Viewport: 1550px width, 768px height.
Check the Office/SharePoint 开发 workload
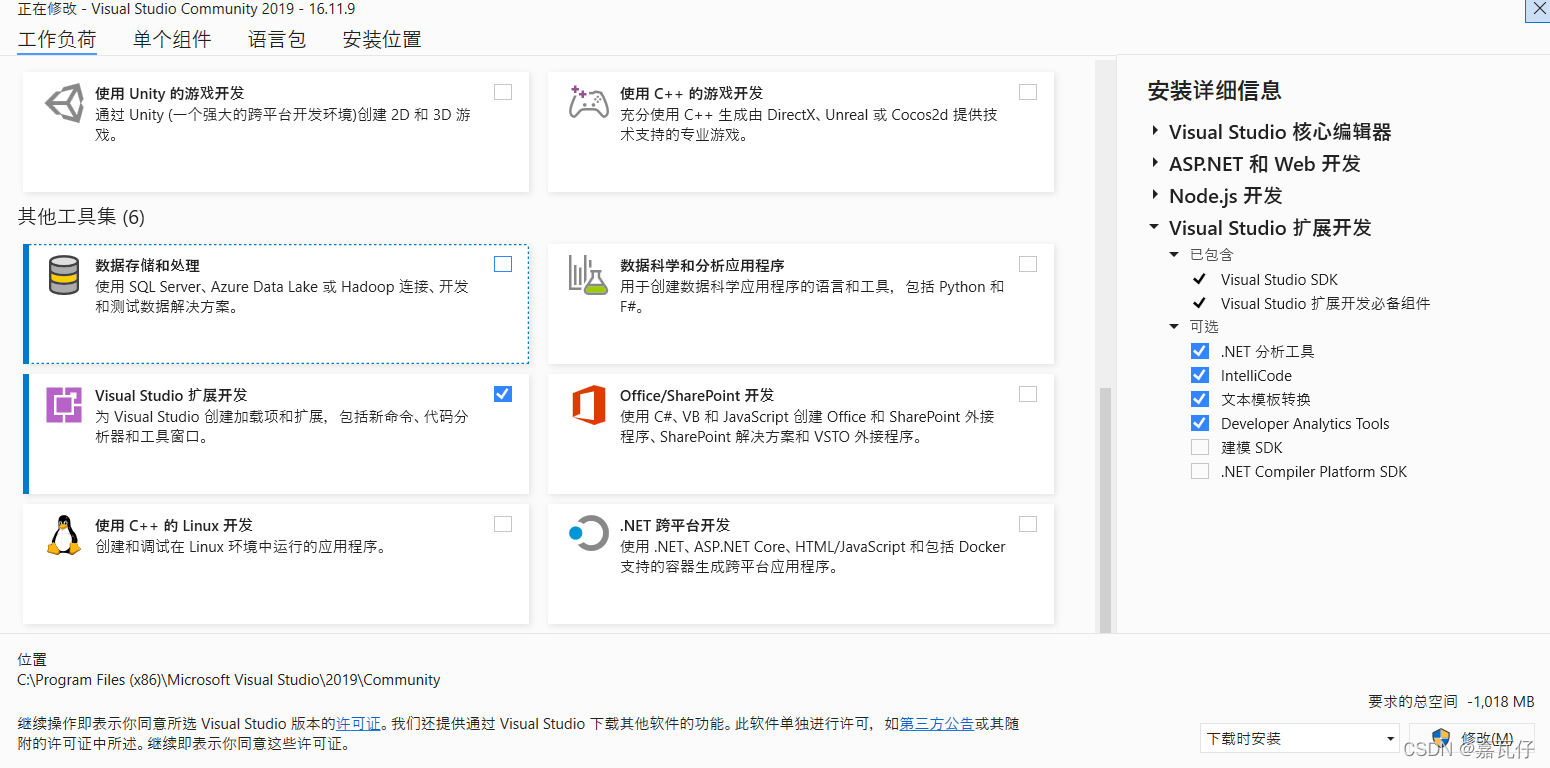point(1028,394)
